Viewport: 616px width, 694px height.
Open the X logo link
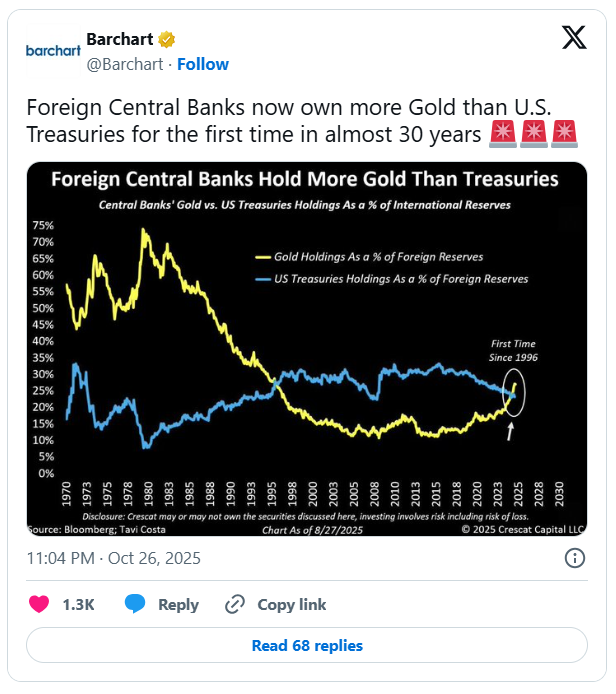[575, 39]
